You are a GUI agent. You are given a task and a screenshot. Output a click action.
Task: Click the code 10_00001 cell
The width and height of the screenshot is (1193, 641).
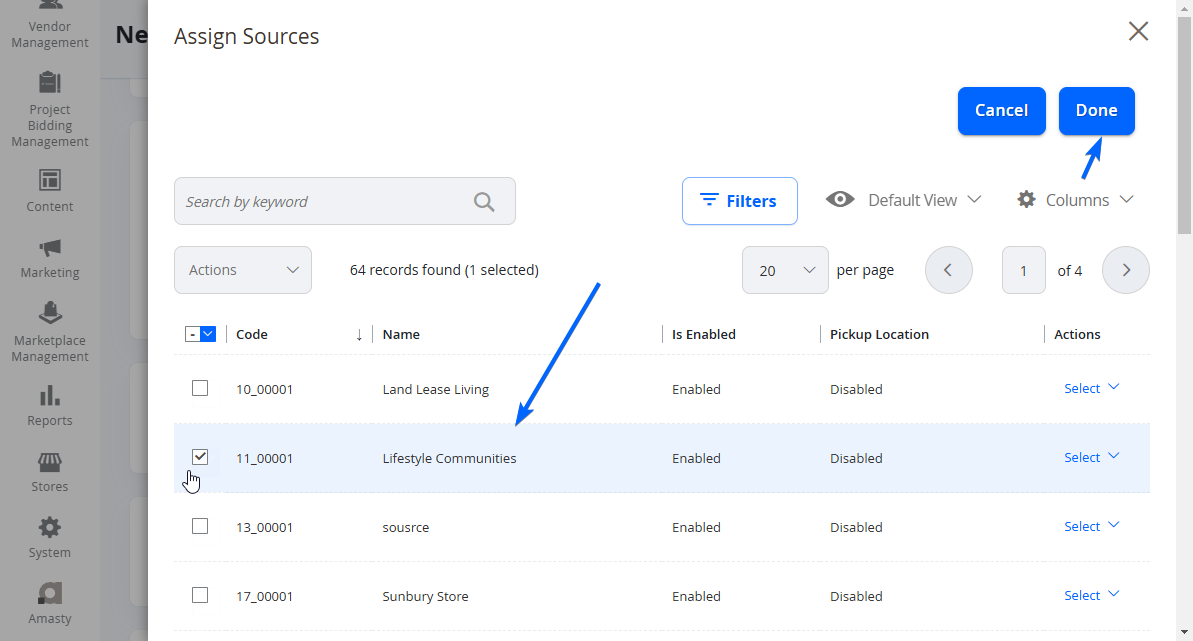[x=264, y=389]
